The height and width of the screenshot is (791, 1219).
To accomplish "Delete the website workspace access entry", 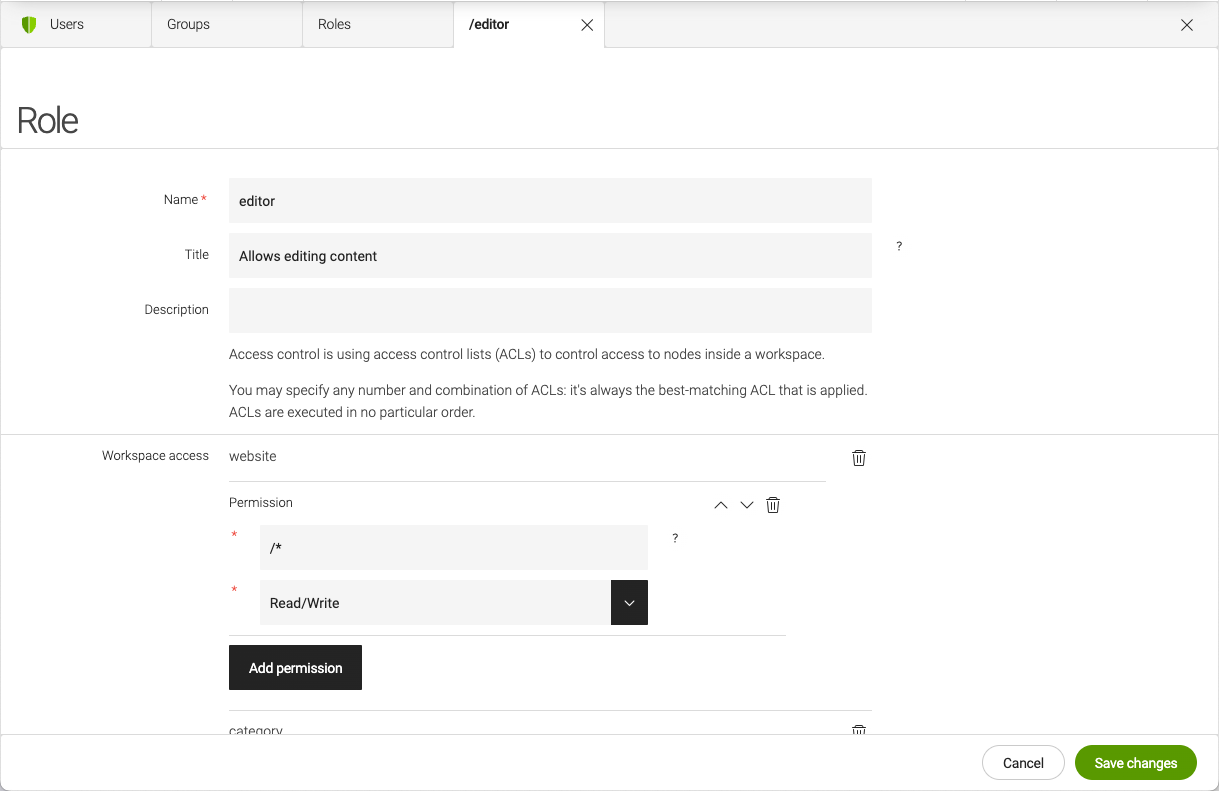I will (858, 458).
